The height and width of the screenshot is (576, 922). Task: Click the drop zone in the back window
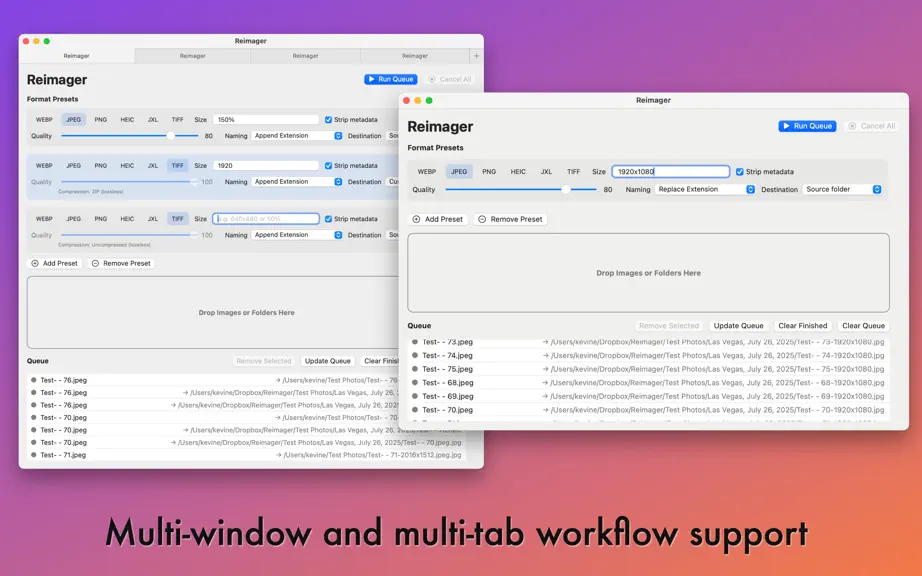pyautogui.click(x=213, y=313)
